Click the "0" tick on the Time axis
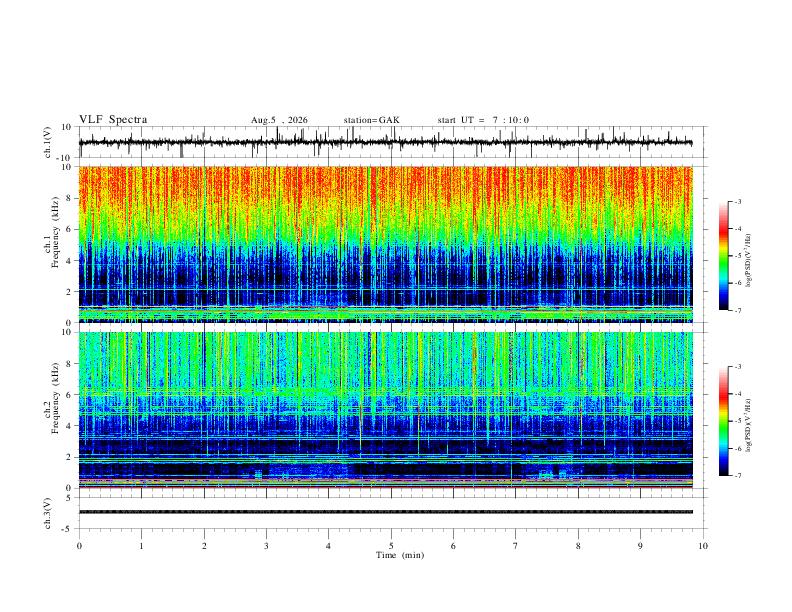This screenshot has height=612, width=792. pos(79,546)
